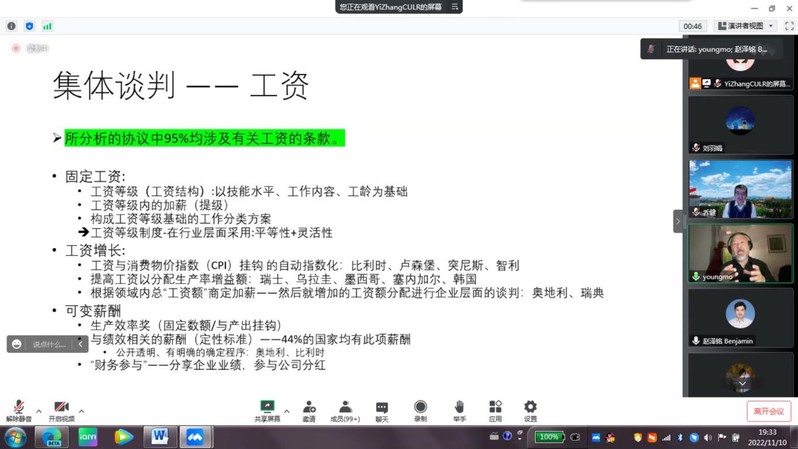Open the 聊天 chat panel
Image resolution: width=798 pixels, height=449 pixels.
coord(381,408)
